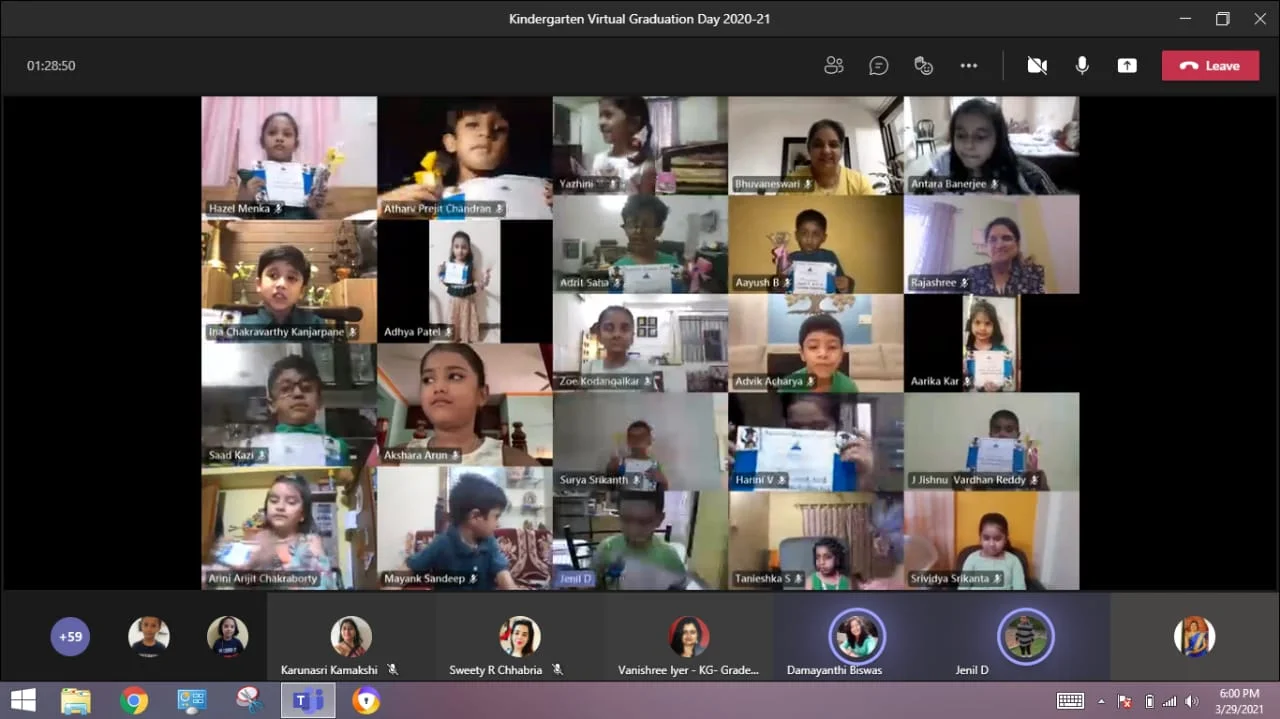
Task: Open the raise hand reactions menu
Action: 923,66
